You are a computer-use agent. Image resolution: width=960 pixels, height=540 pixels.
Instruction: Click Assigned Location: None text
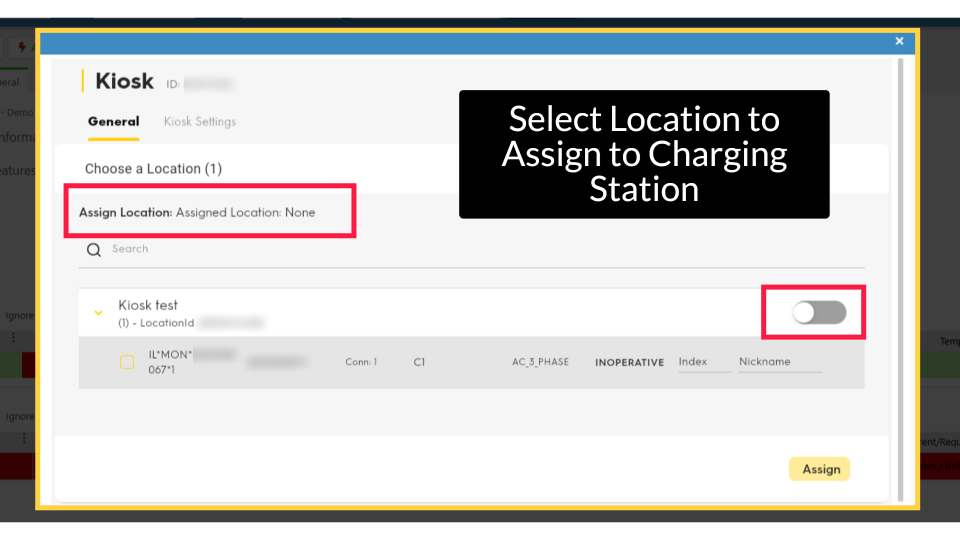(x=246, y=212)
